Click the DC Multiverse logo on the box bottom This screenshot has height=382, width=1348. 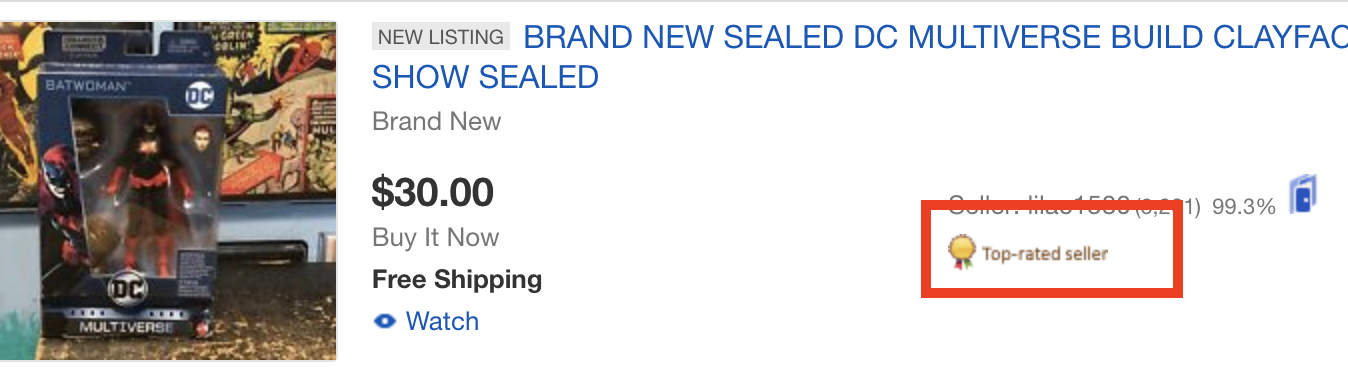click(x=126, y=302)
